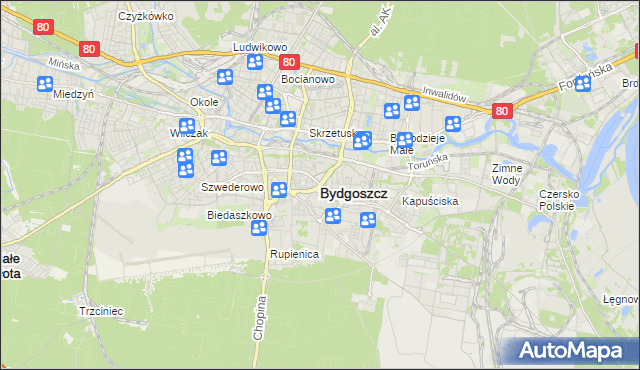640x370 pixels.
Task: Click the POI marker on Fordońska street label
Action: point(583,84)
